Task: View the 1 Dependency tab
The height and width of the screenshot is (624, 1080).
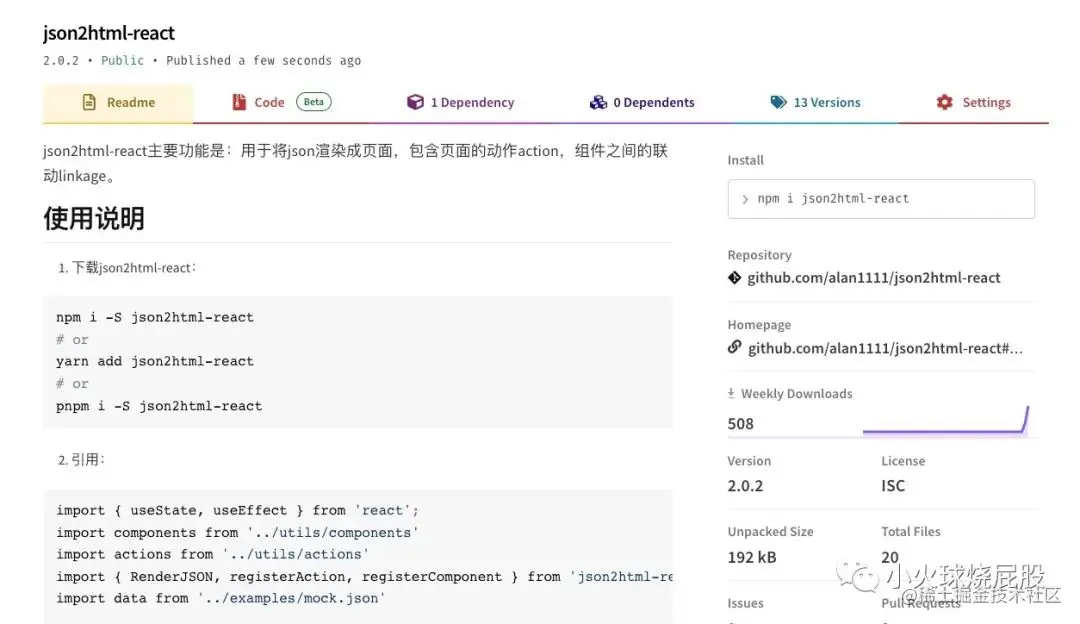Action: pos(460,103)
